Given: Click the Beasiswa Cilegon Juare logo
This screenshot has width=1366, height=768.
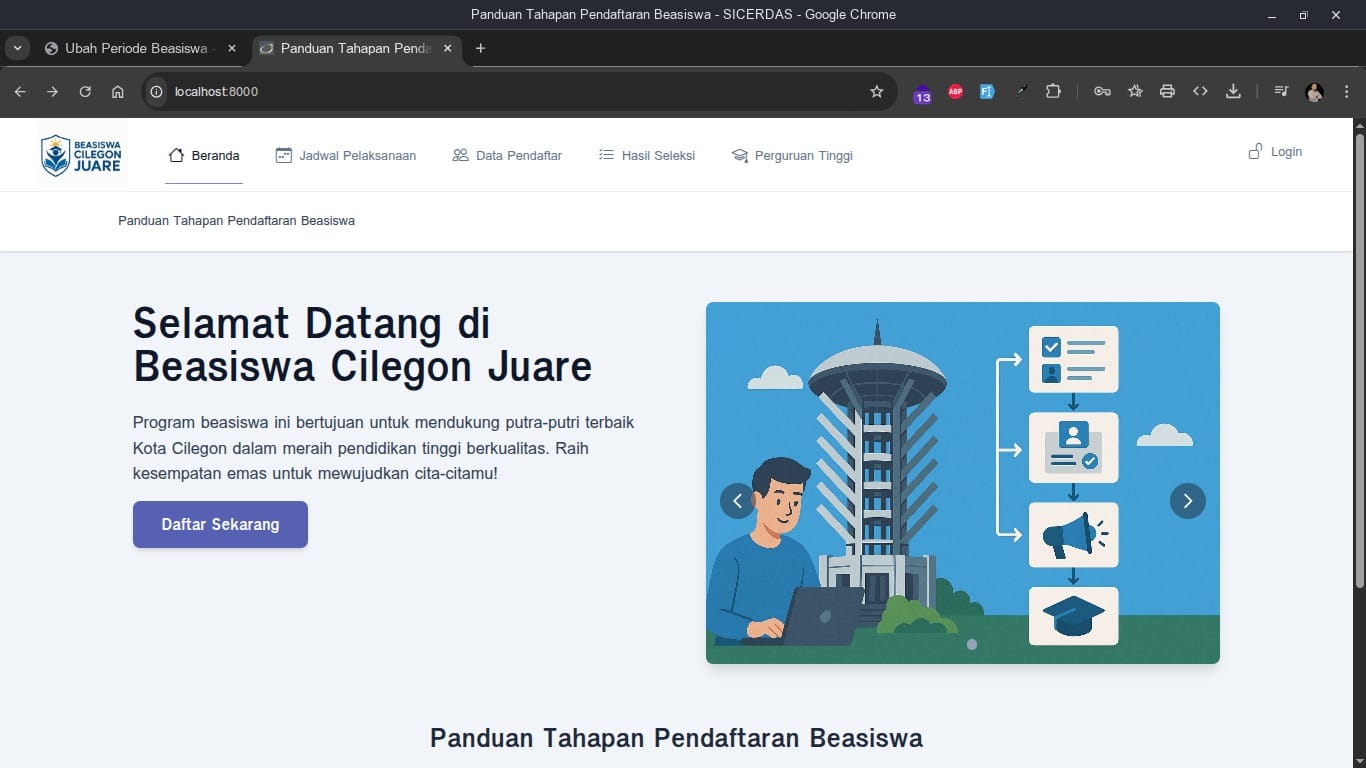Looking at the screenshot, I should click(82, 155).
